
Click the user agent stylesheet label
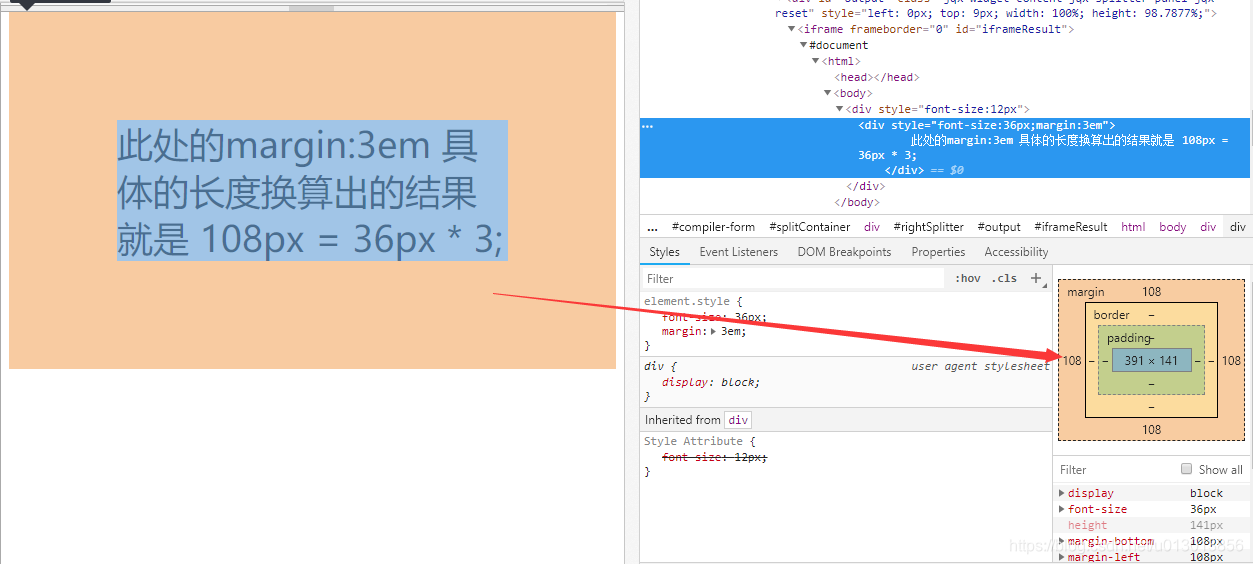(x=980, y=366)
